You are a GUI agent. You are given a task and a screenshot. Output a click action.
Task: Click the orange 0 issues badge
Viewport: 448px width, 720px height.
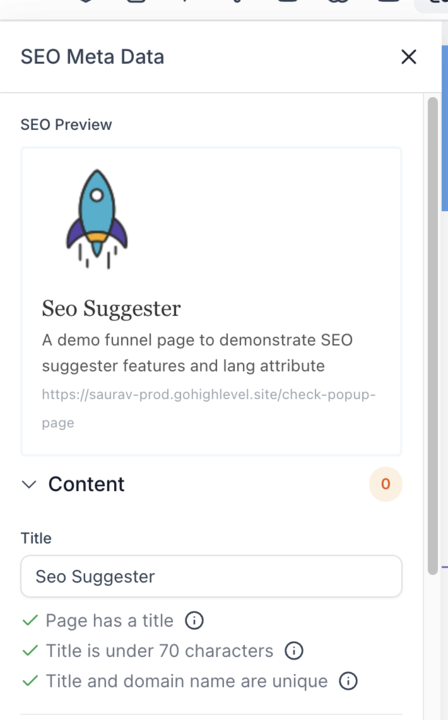(386, 484)
